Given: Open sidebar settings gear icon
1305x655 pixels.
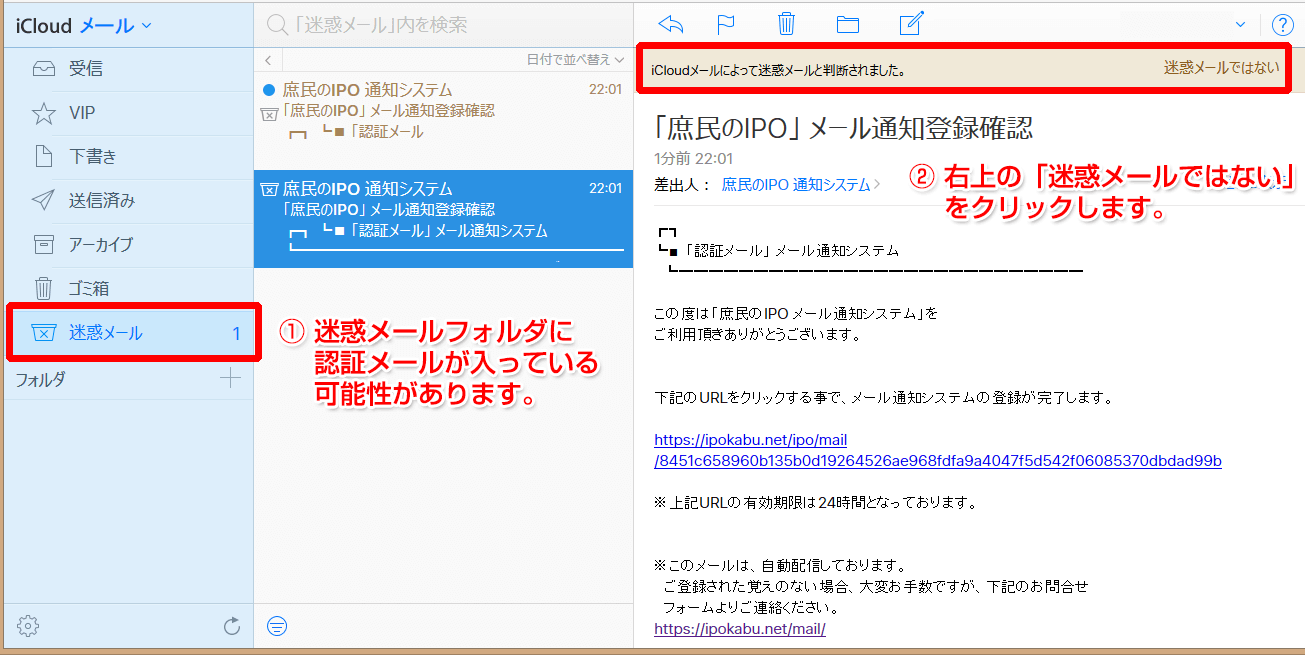Looking at the screenshot, I should [28, 627].
